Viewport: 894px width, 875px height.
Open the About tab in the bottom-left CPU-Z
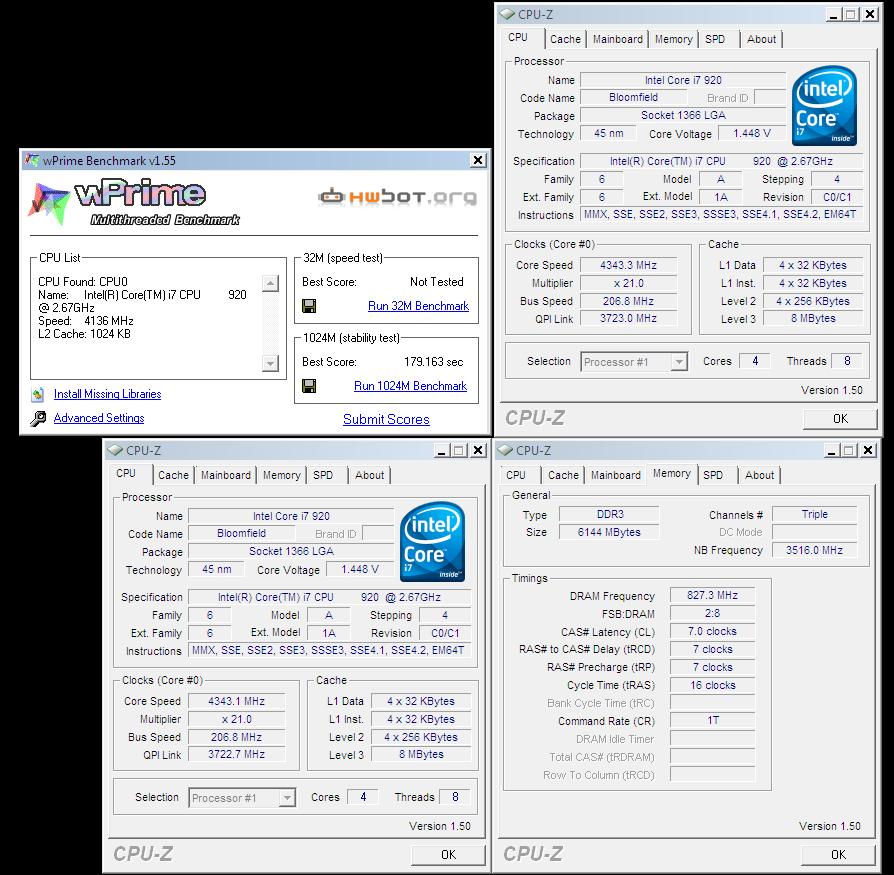tap(369, 475)
